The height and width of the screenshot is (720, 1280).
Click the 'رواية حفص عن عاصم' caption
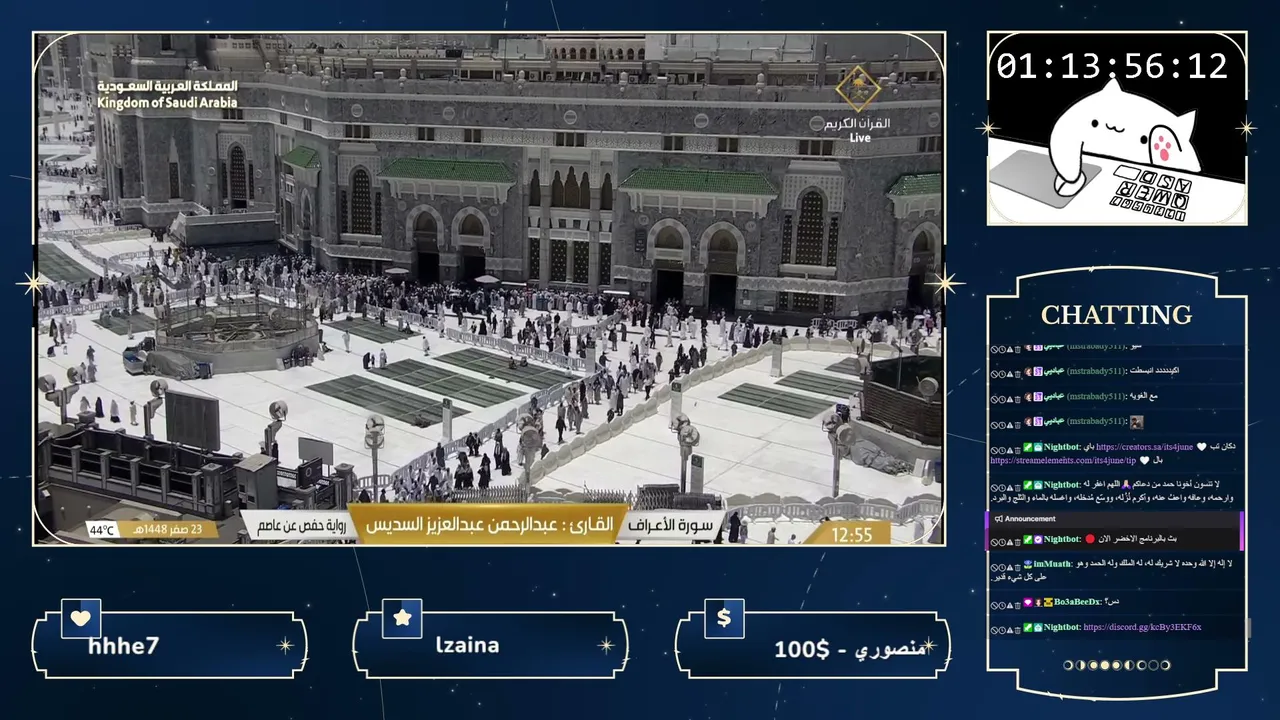(x=302, y=525)
